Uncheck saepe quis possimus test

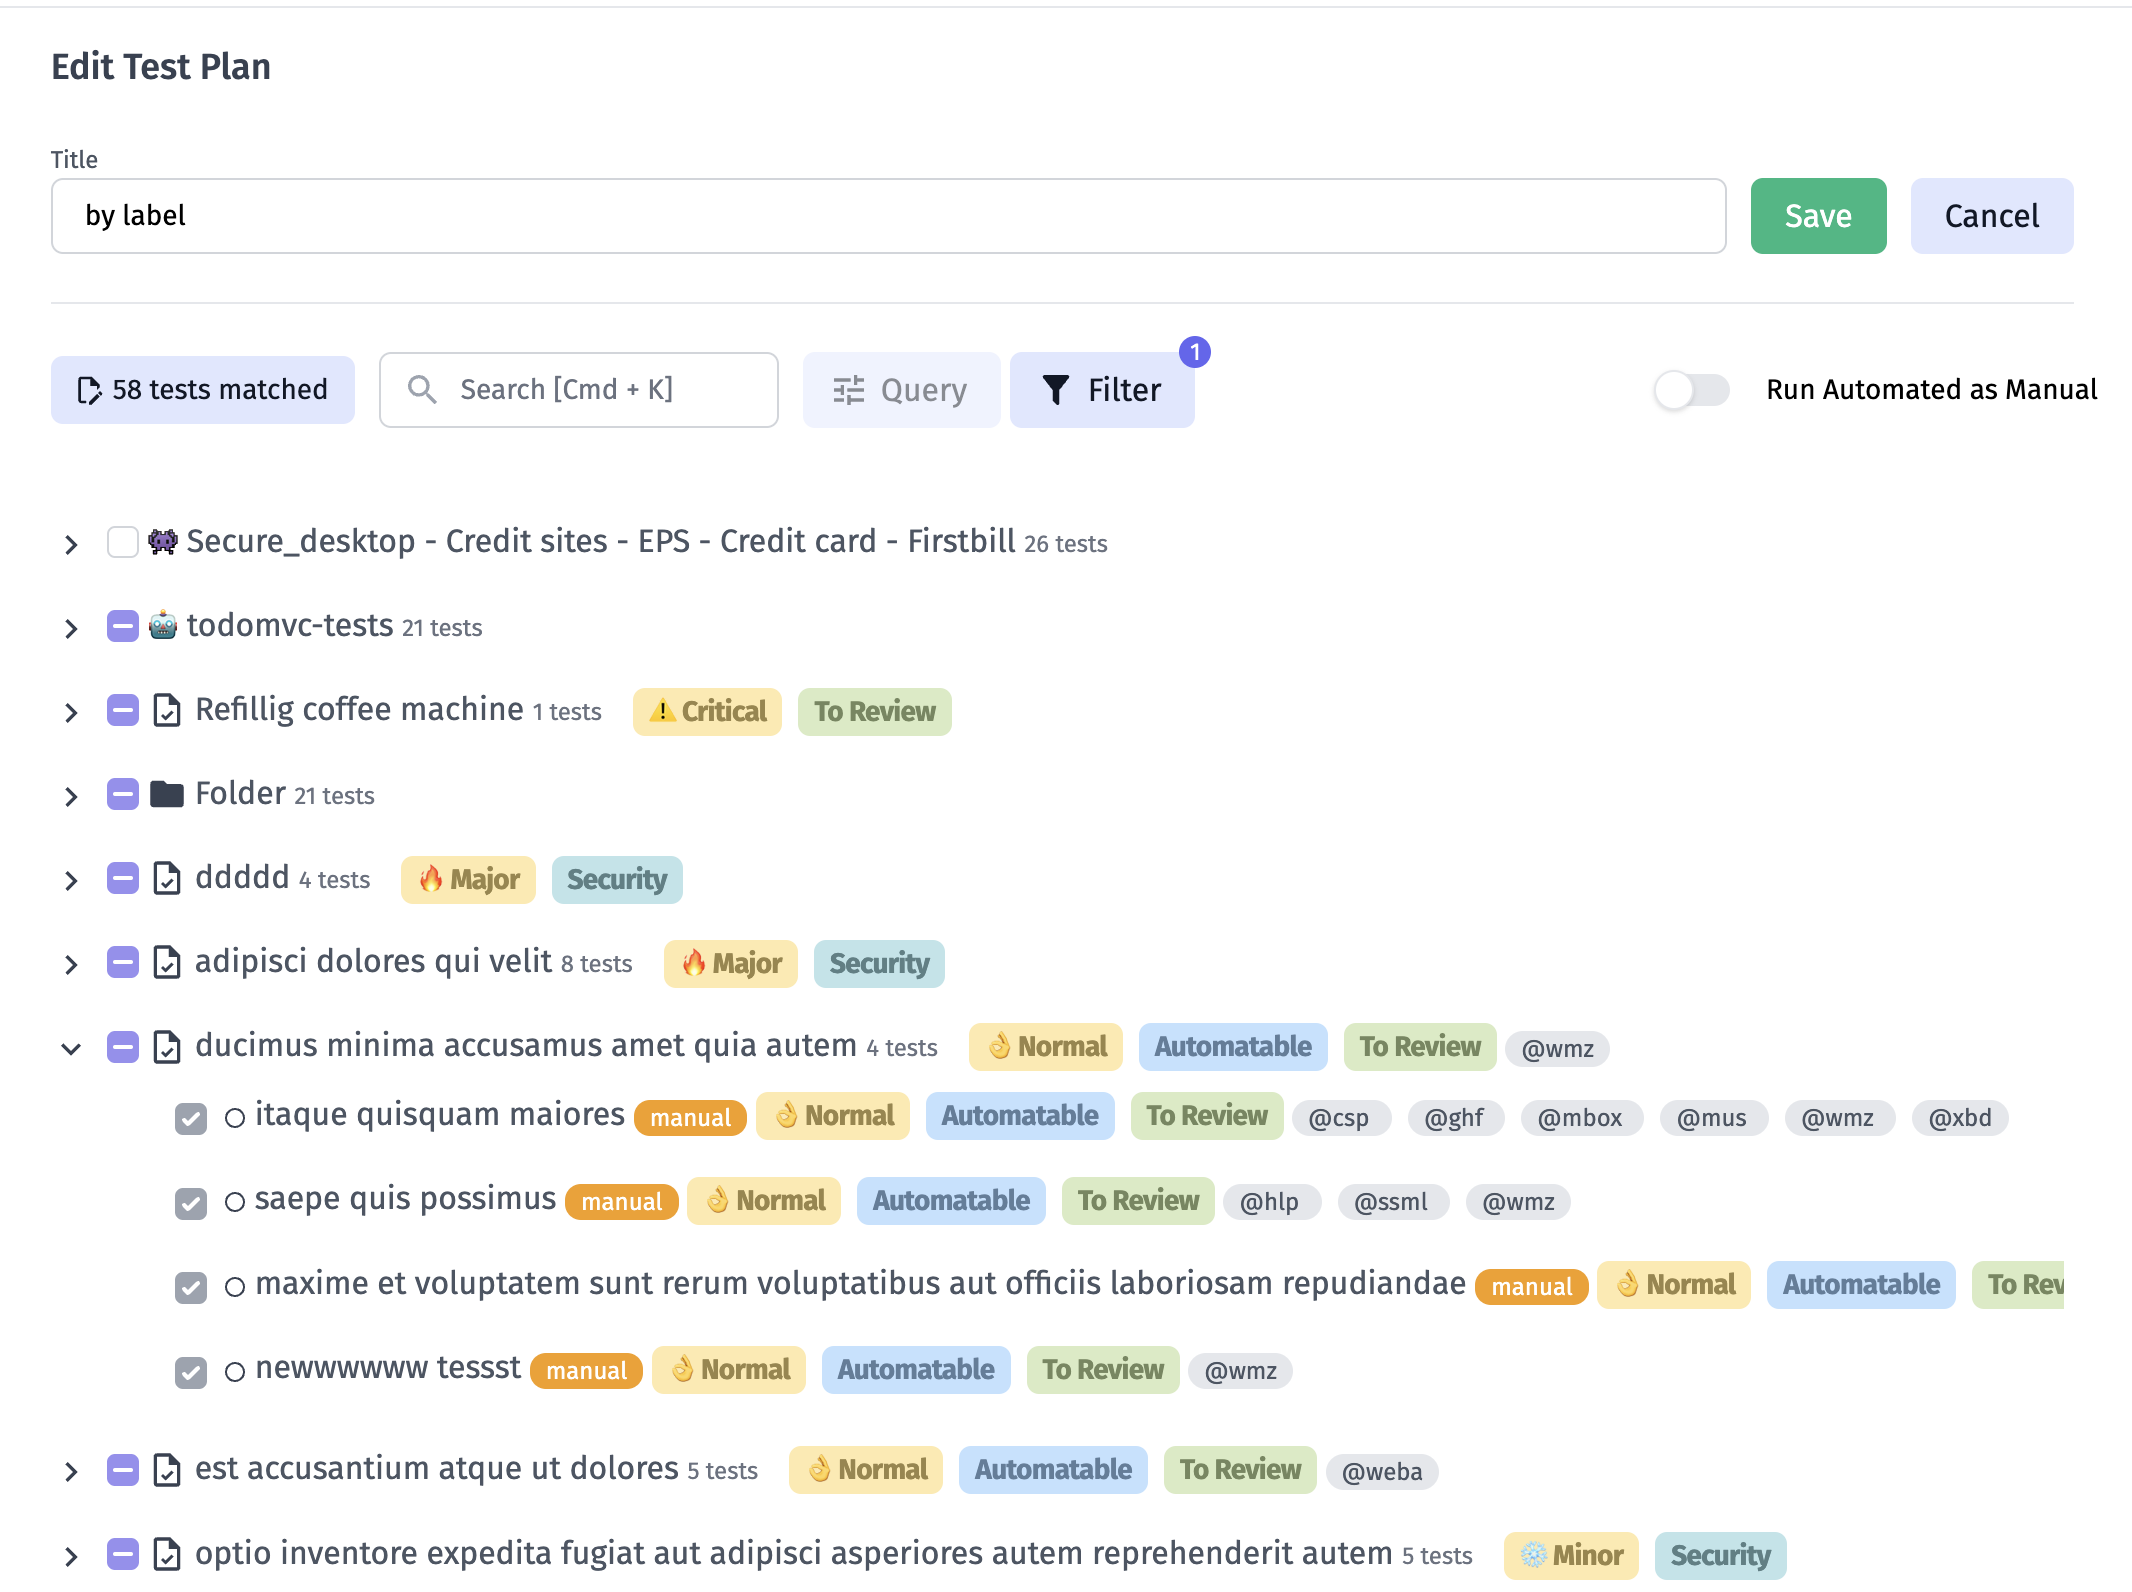[191, 1203]
